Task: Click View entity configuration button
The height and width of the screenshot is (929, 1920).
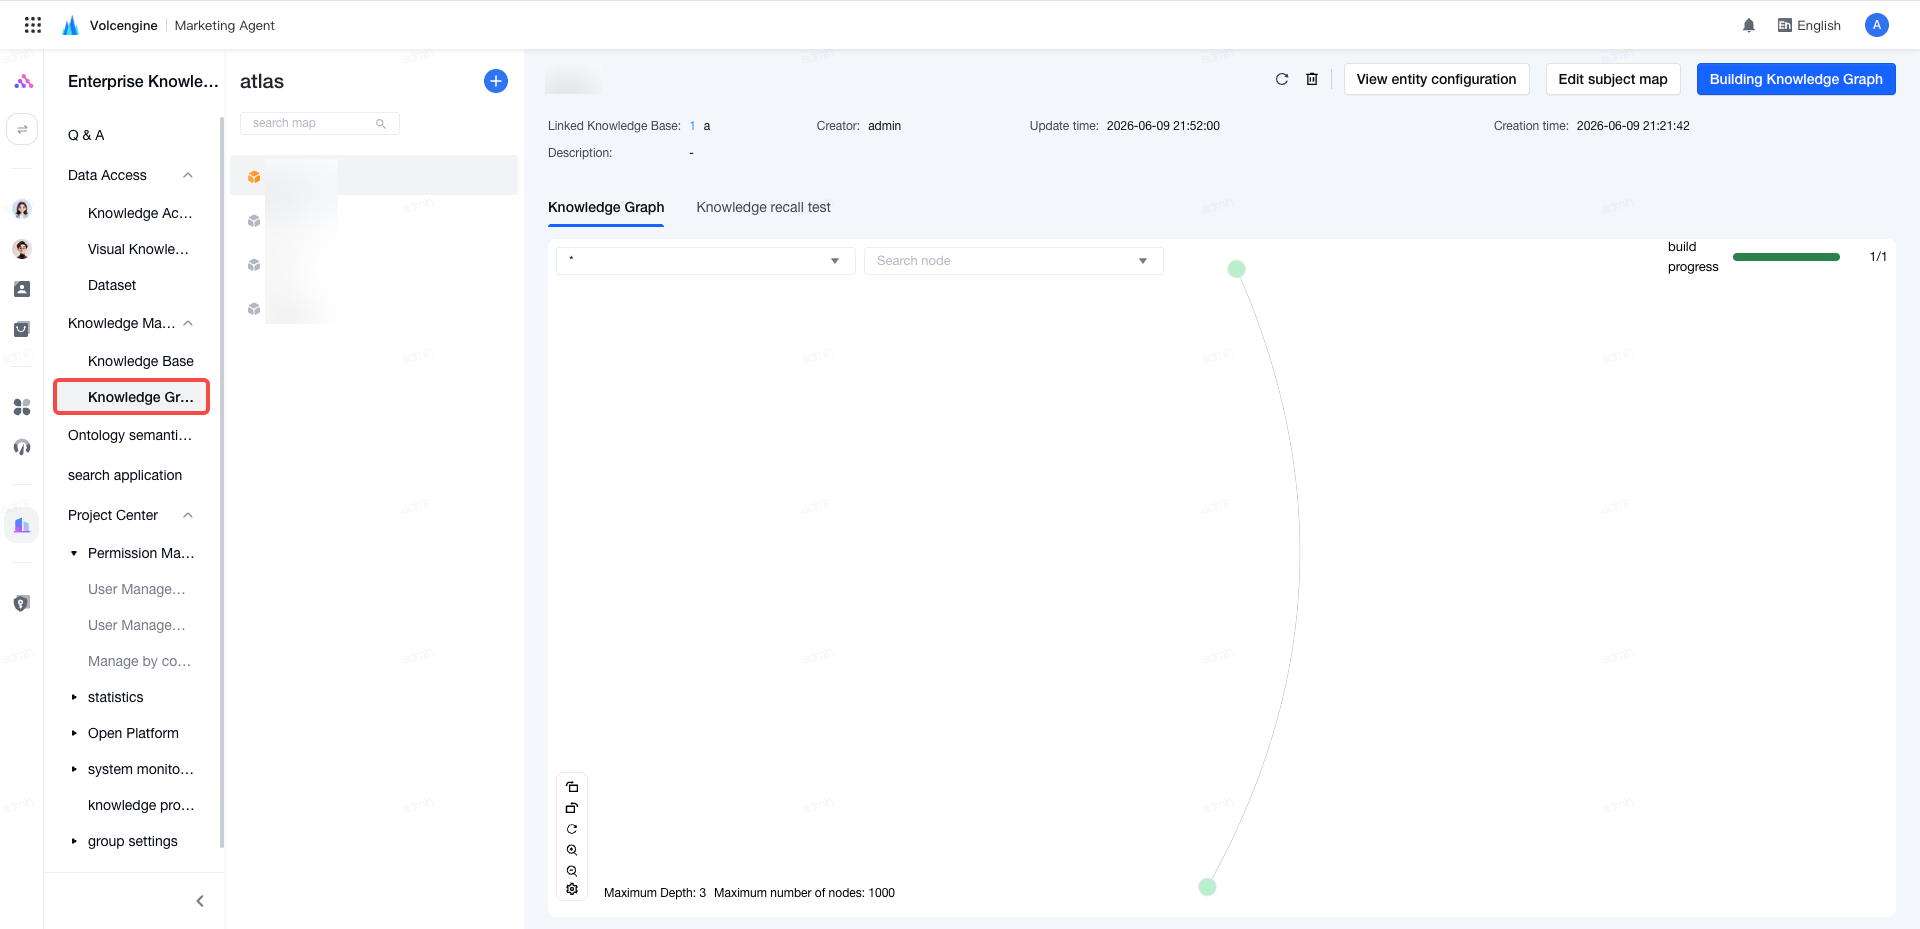Action: point(1436,79)
